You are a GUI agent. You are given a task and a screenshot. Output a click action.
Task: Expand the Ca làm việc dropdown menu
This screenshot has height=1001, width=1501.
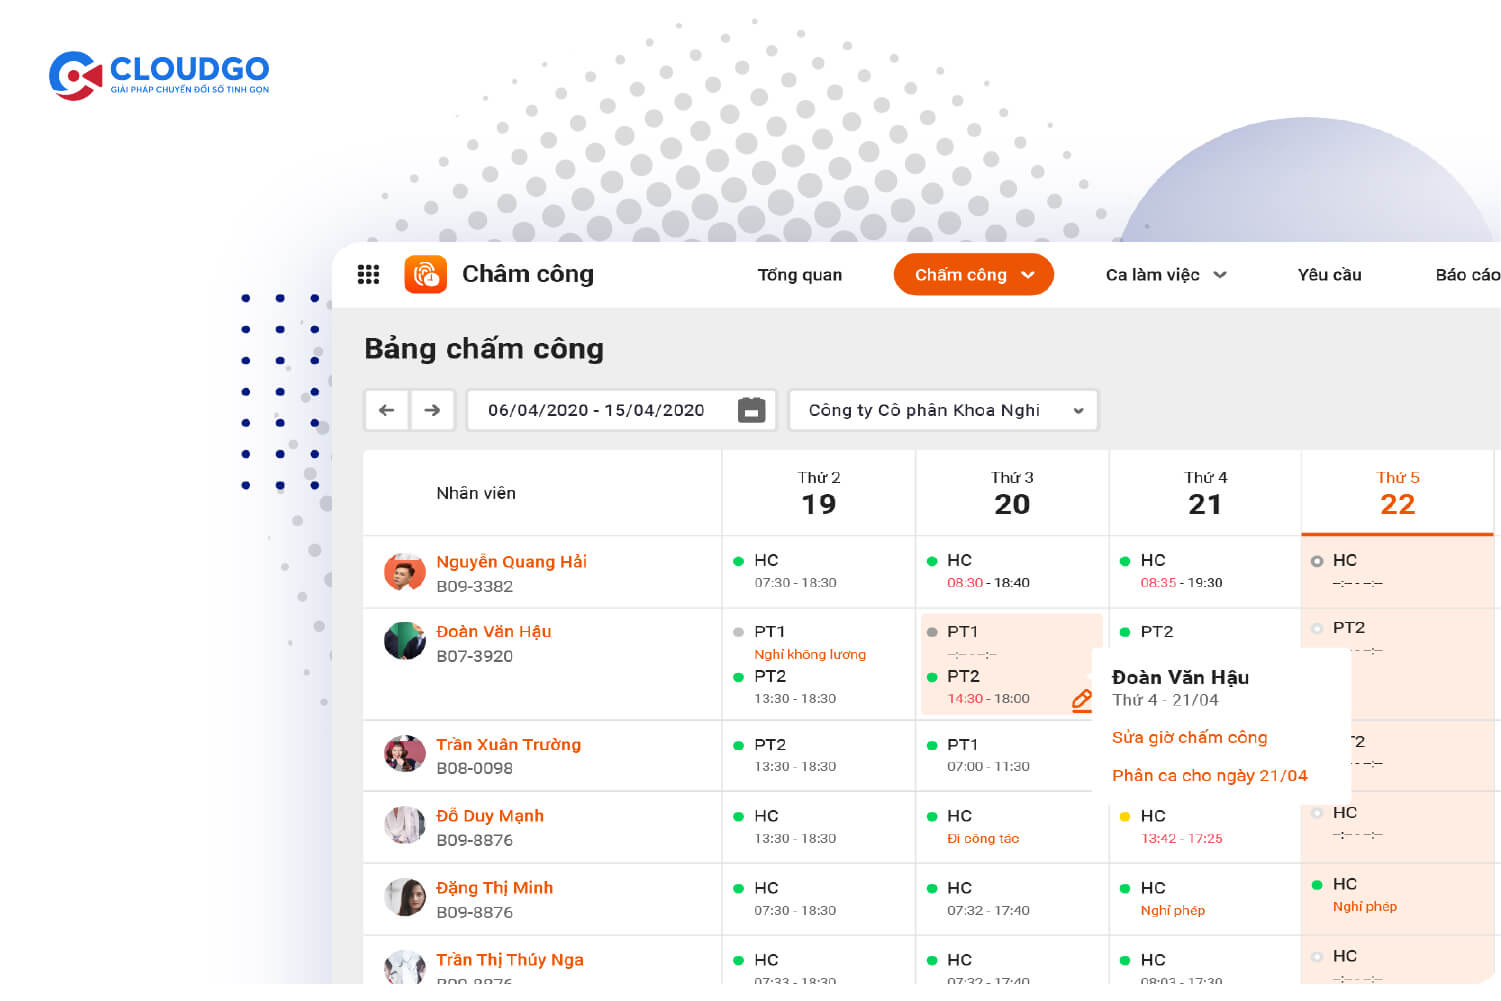1166,274
